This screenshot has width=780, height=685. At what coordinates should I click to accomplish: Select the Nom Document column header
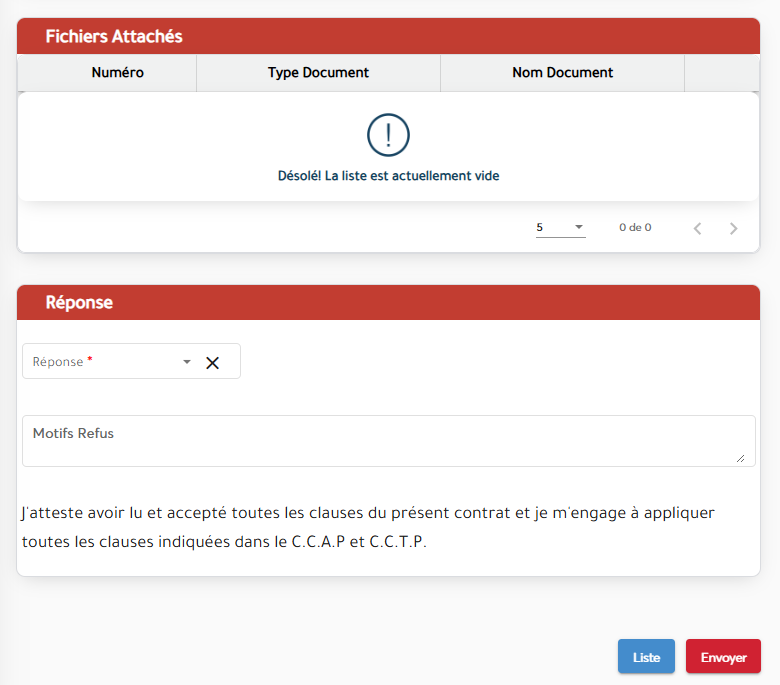(x=562, y=73)
